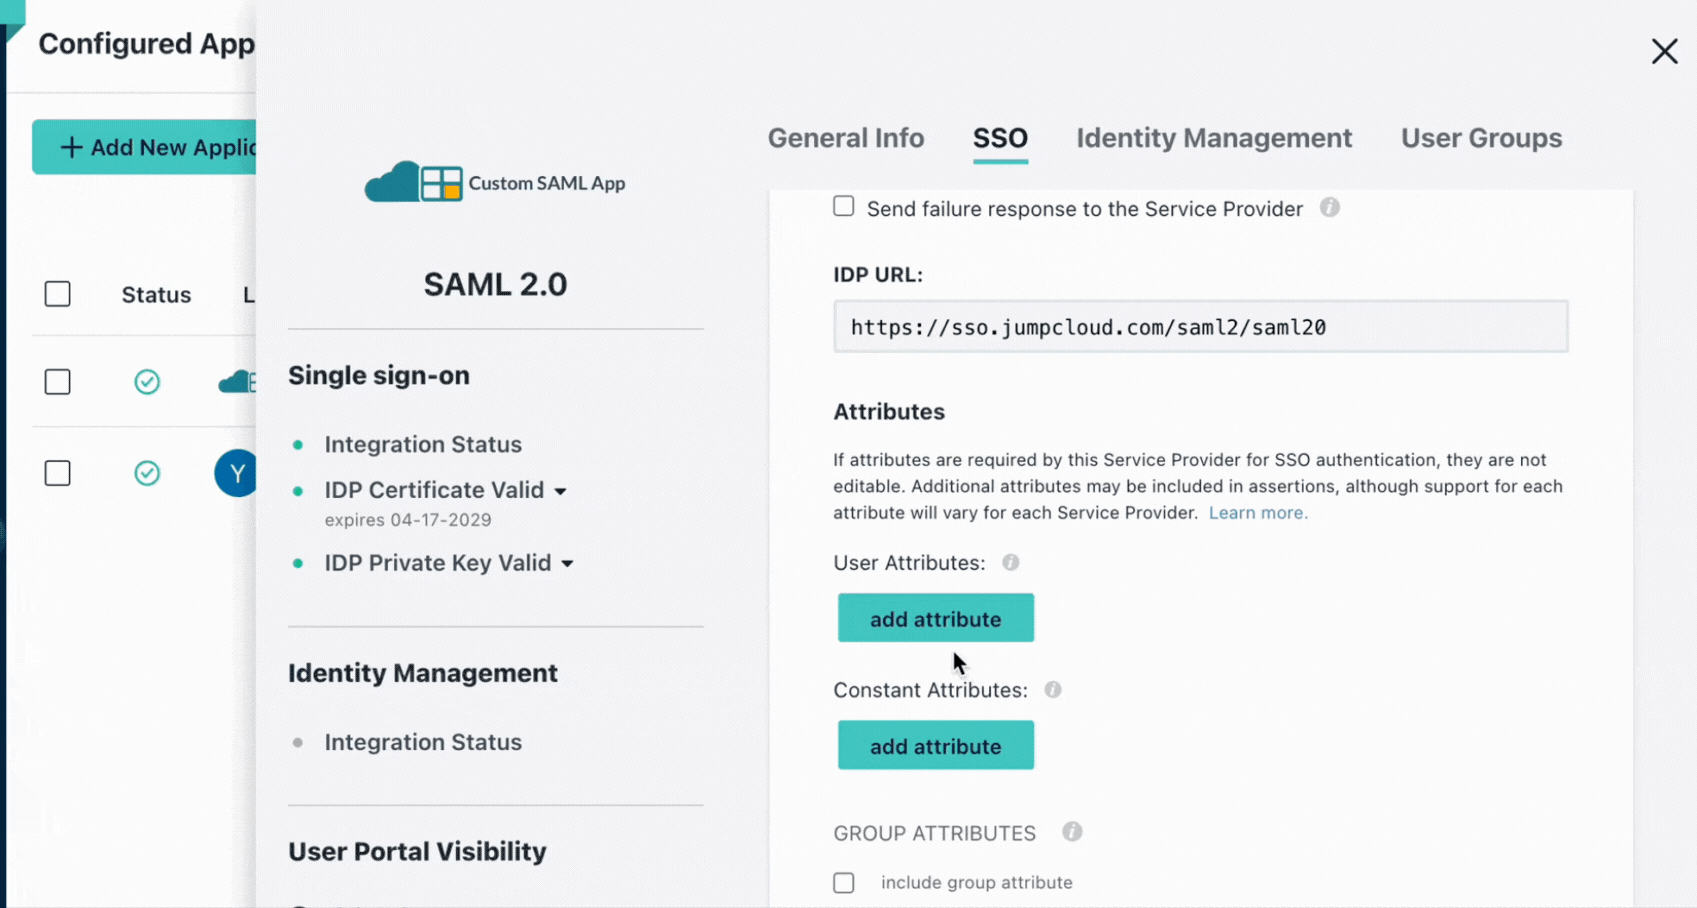The height and width of the screenshot is (908, 1697).
Task: Switch to the General Info tab
Action: [x=845, y=138]
